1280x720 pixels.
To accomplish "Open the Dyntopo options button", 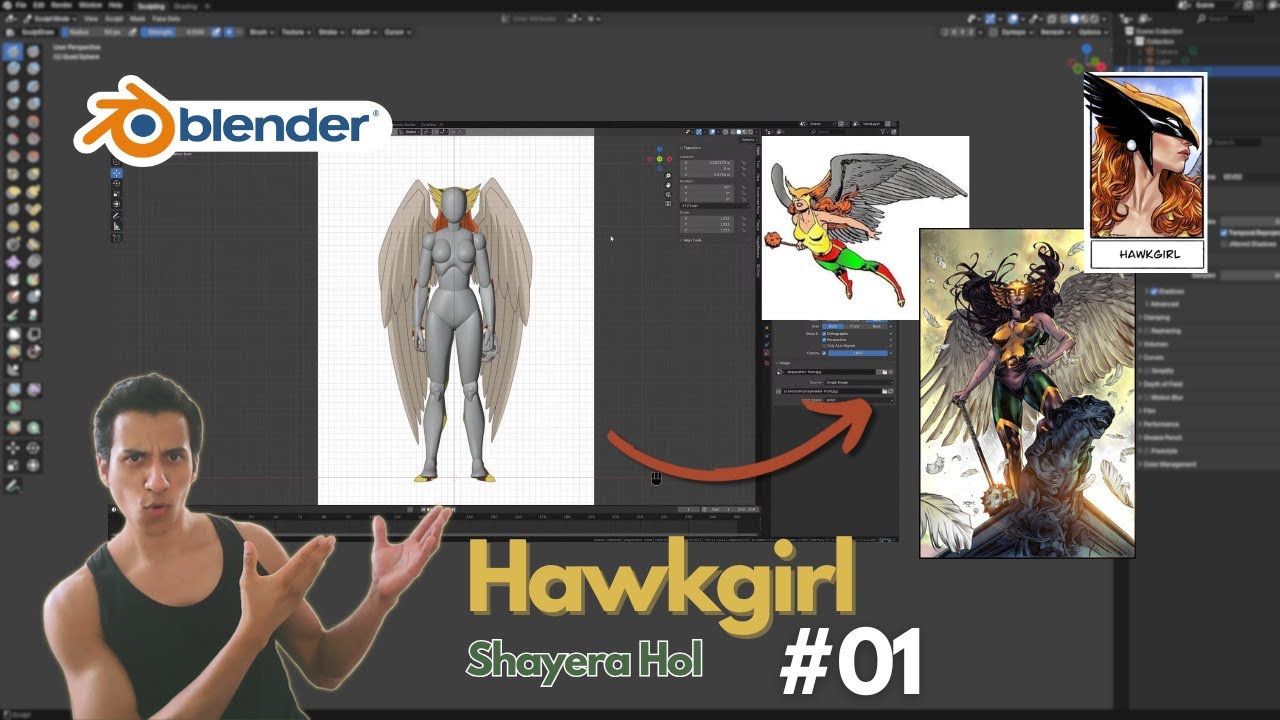I will click(1016, 32).
